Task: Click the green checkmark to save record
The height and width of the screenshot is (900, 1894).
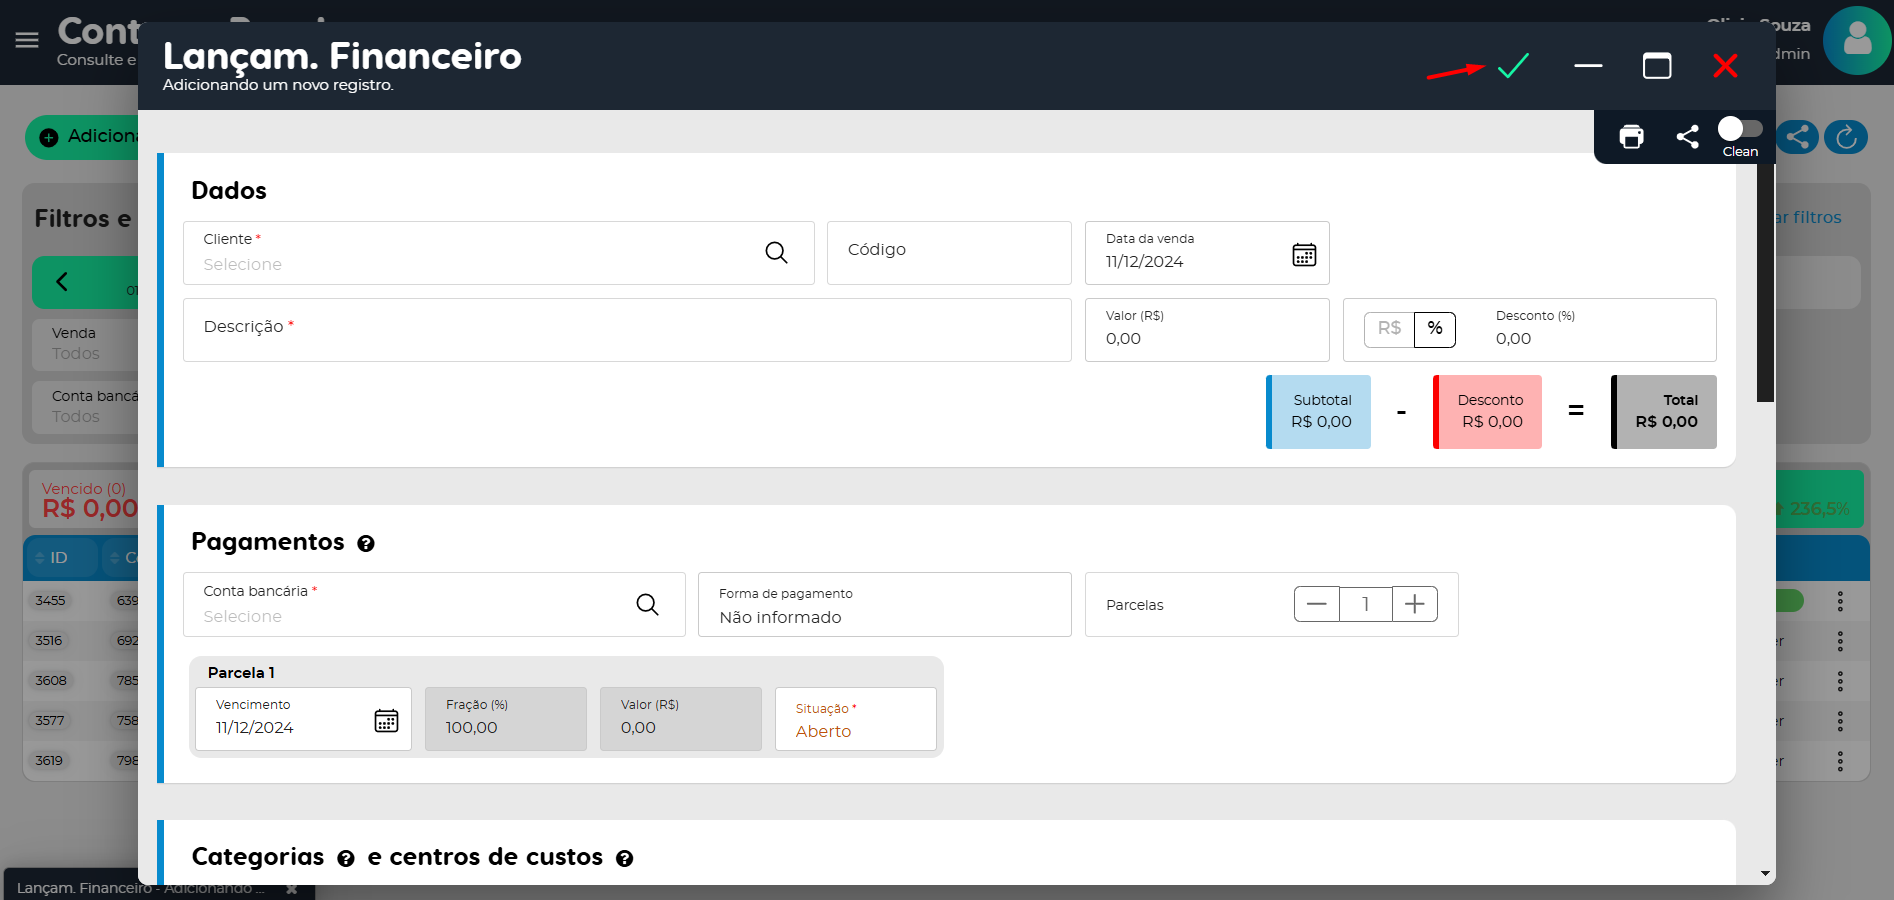Action: click(1513, 66)
